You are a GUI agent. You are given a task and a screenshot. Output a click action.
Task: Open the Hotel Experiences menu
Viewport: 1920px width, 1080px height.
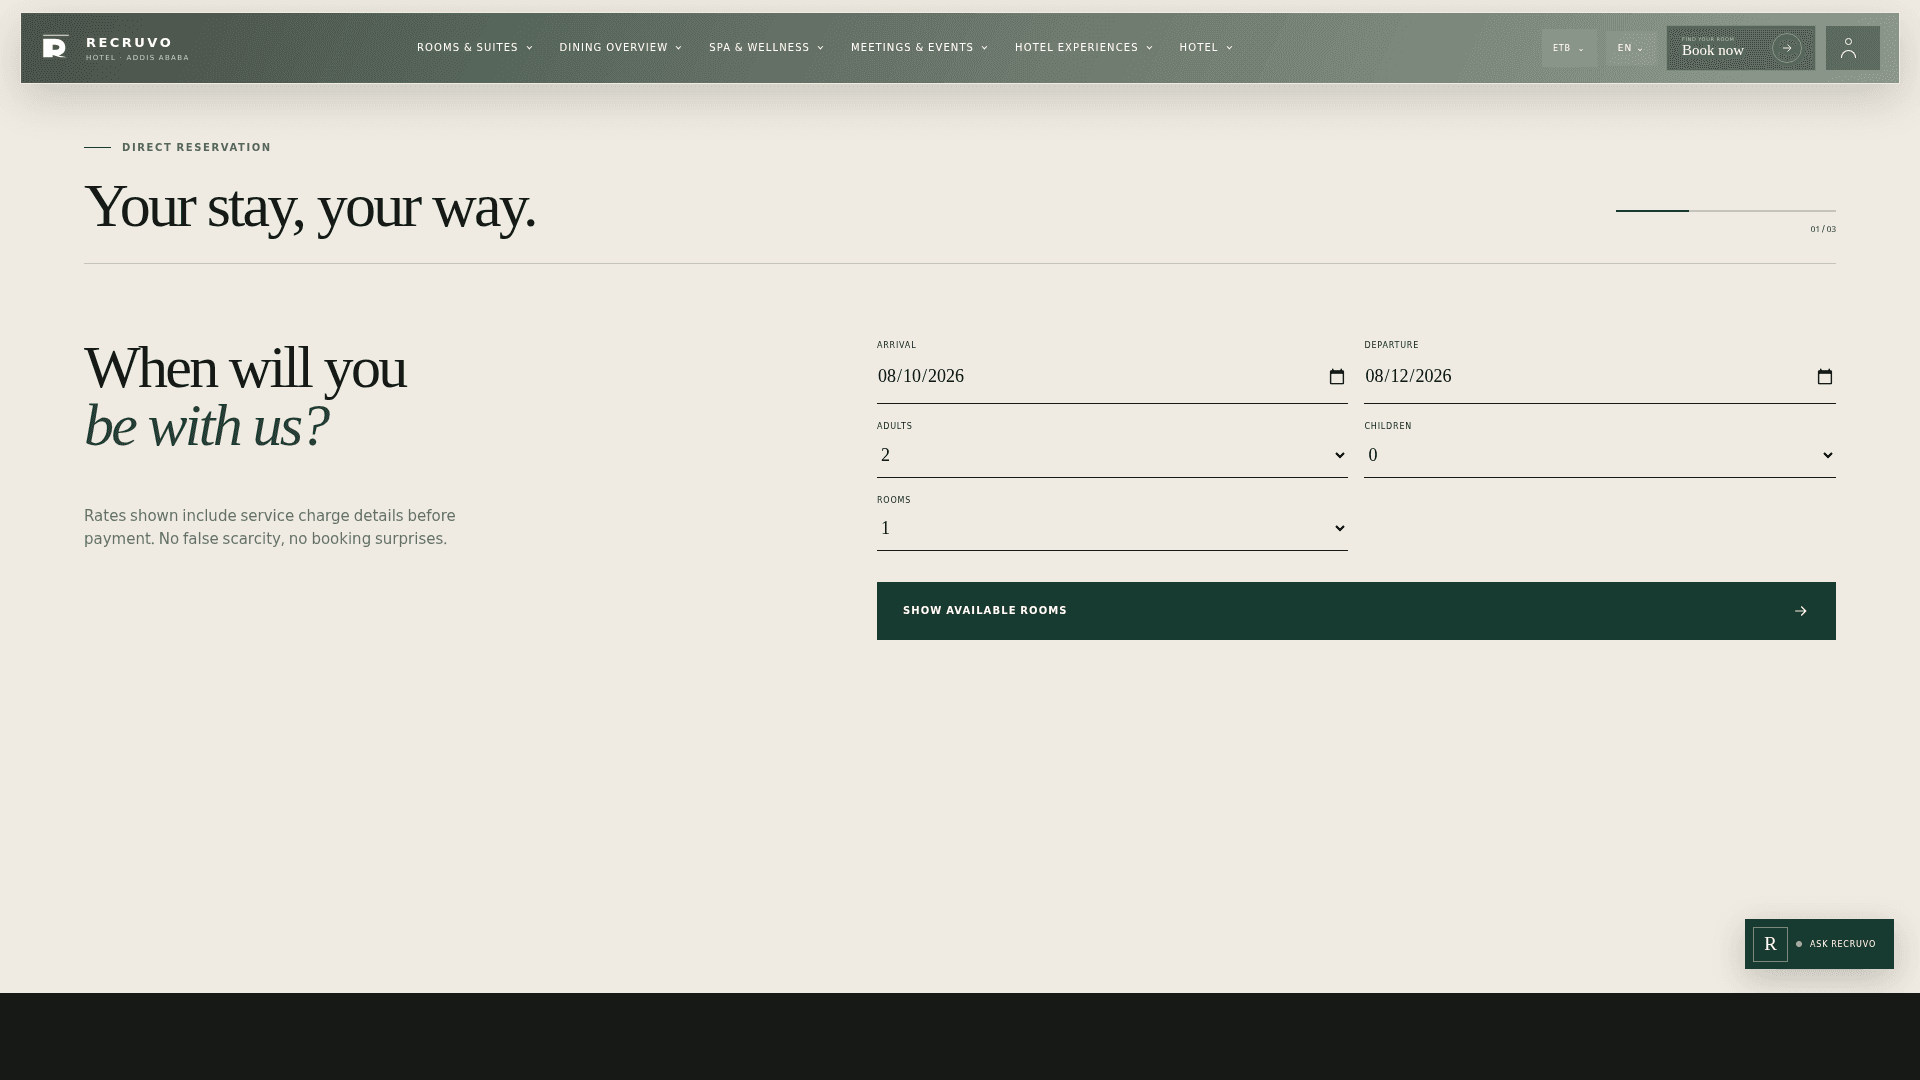coord(1083,48)
